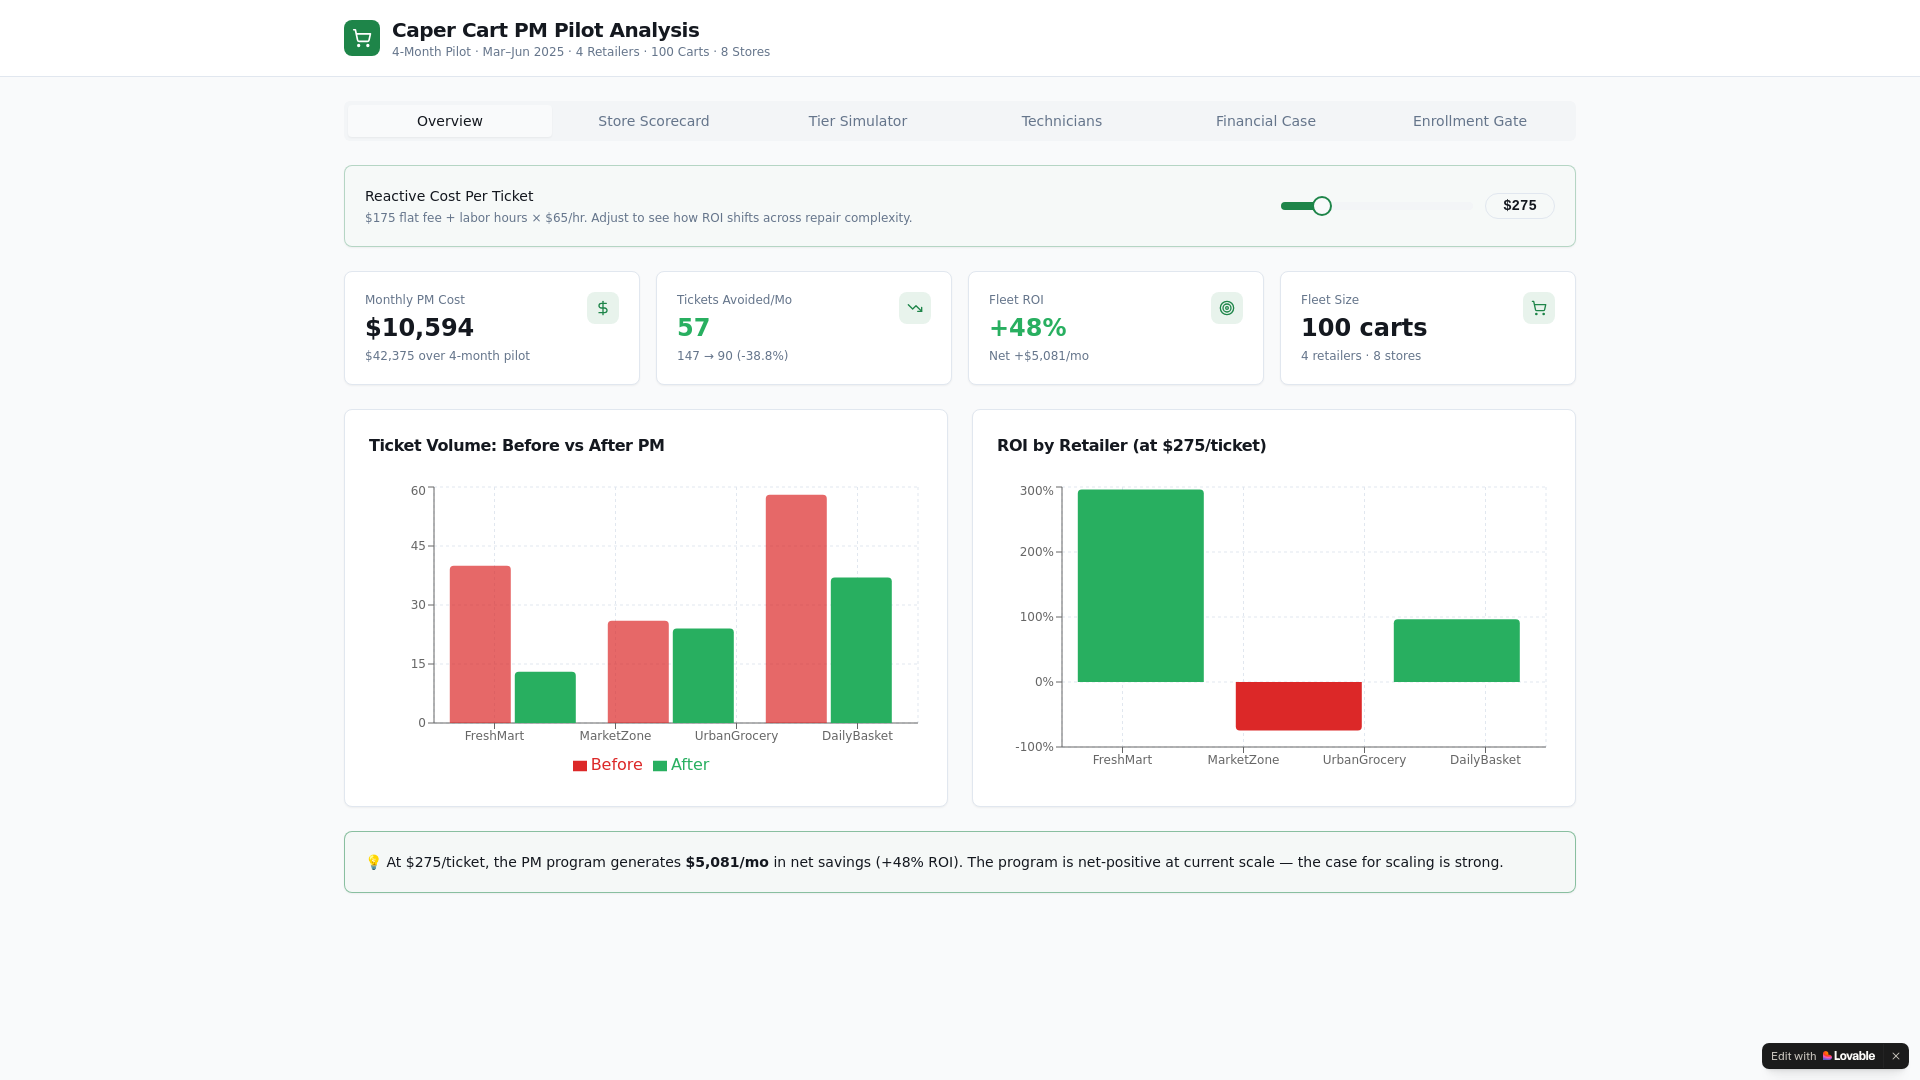
Task: Click the green FreshMart ROI bar
Action: (1140, 585)
